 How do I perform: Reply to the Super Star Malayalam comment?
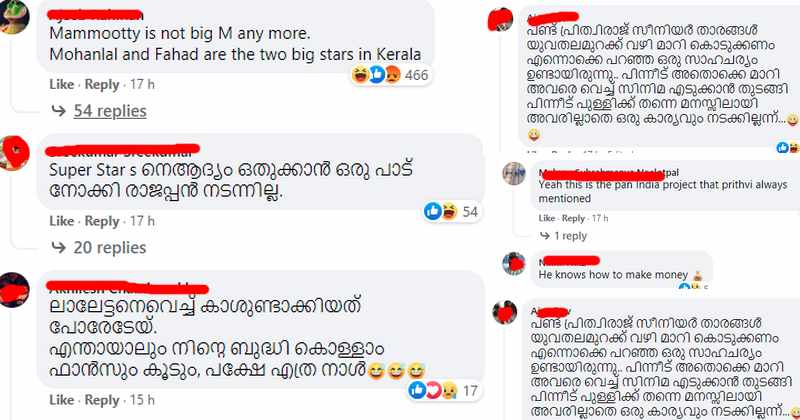pyautogui.click(x=102, y=221)
